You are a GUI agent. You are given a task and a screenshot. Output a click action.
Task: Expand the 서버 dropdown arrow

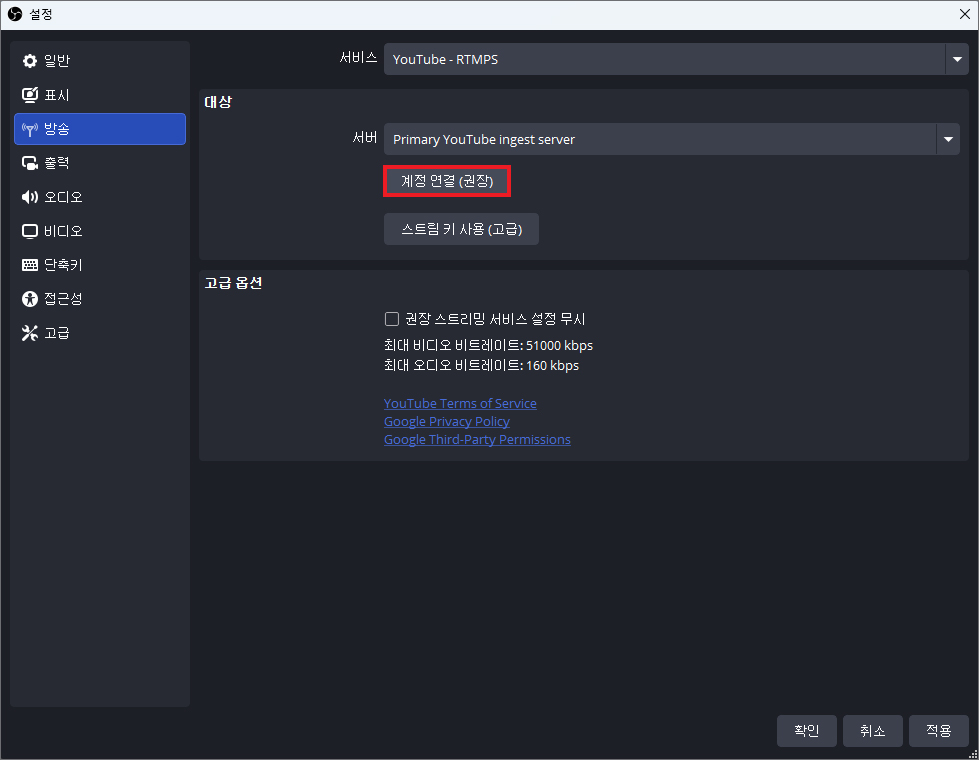pyautogui.click(x=947, y=139)
